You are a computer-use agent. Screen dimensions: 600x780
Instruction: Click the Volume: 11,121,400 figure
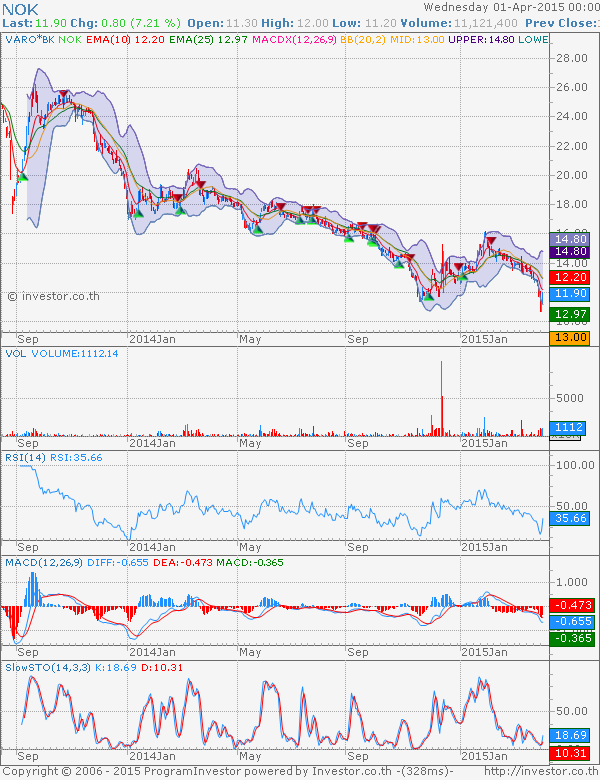pyautogui.click(x=459, y=23)
